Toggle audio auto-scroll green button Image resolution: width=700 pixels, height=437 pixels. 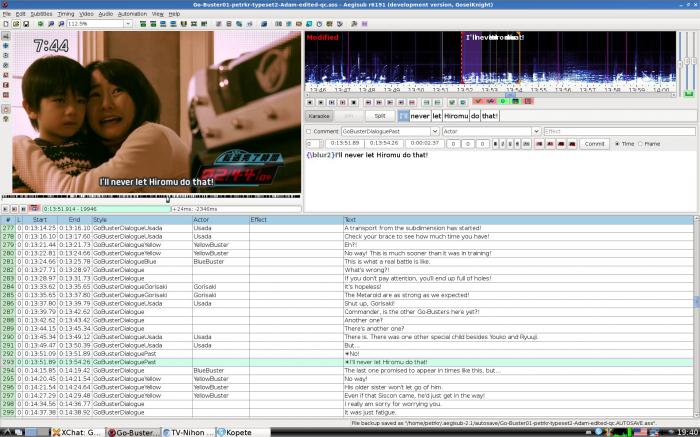click(x=503, y=101)
